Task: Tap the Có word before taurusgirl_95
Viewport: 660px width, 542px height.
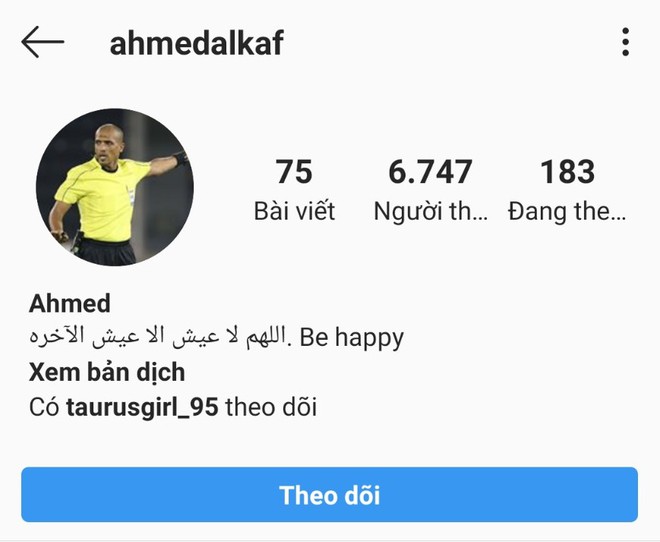Action: coord(44,408)
